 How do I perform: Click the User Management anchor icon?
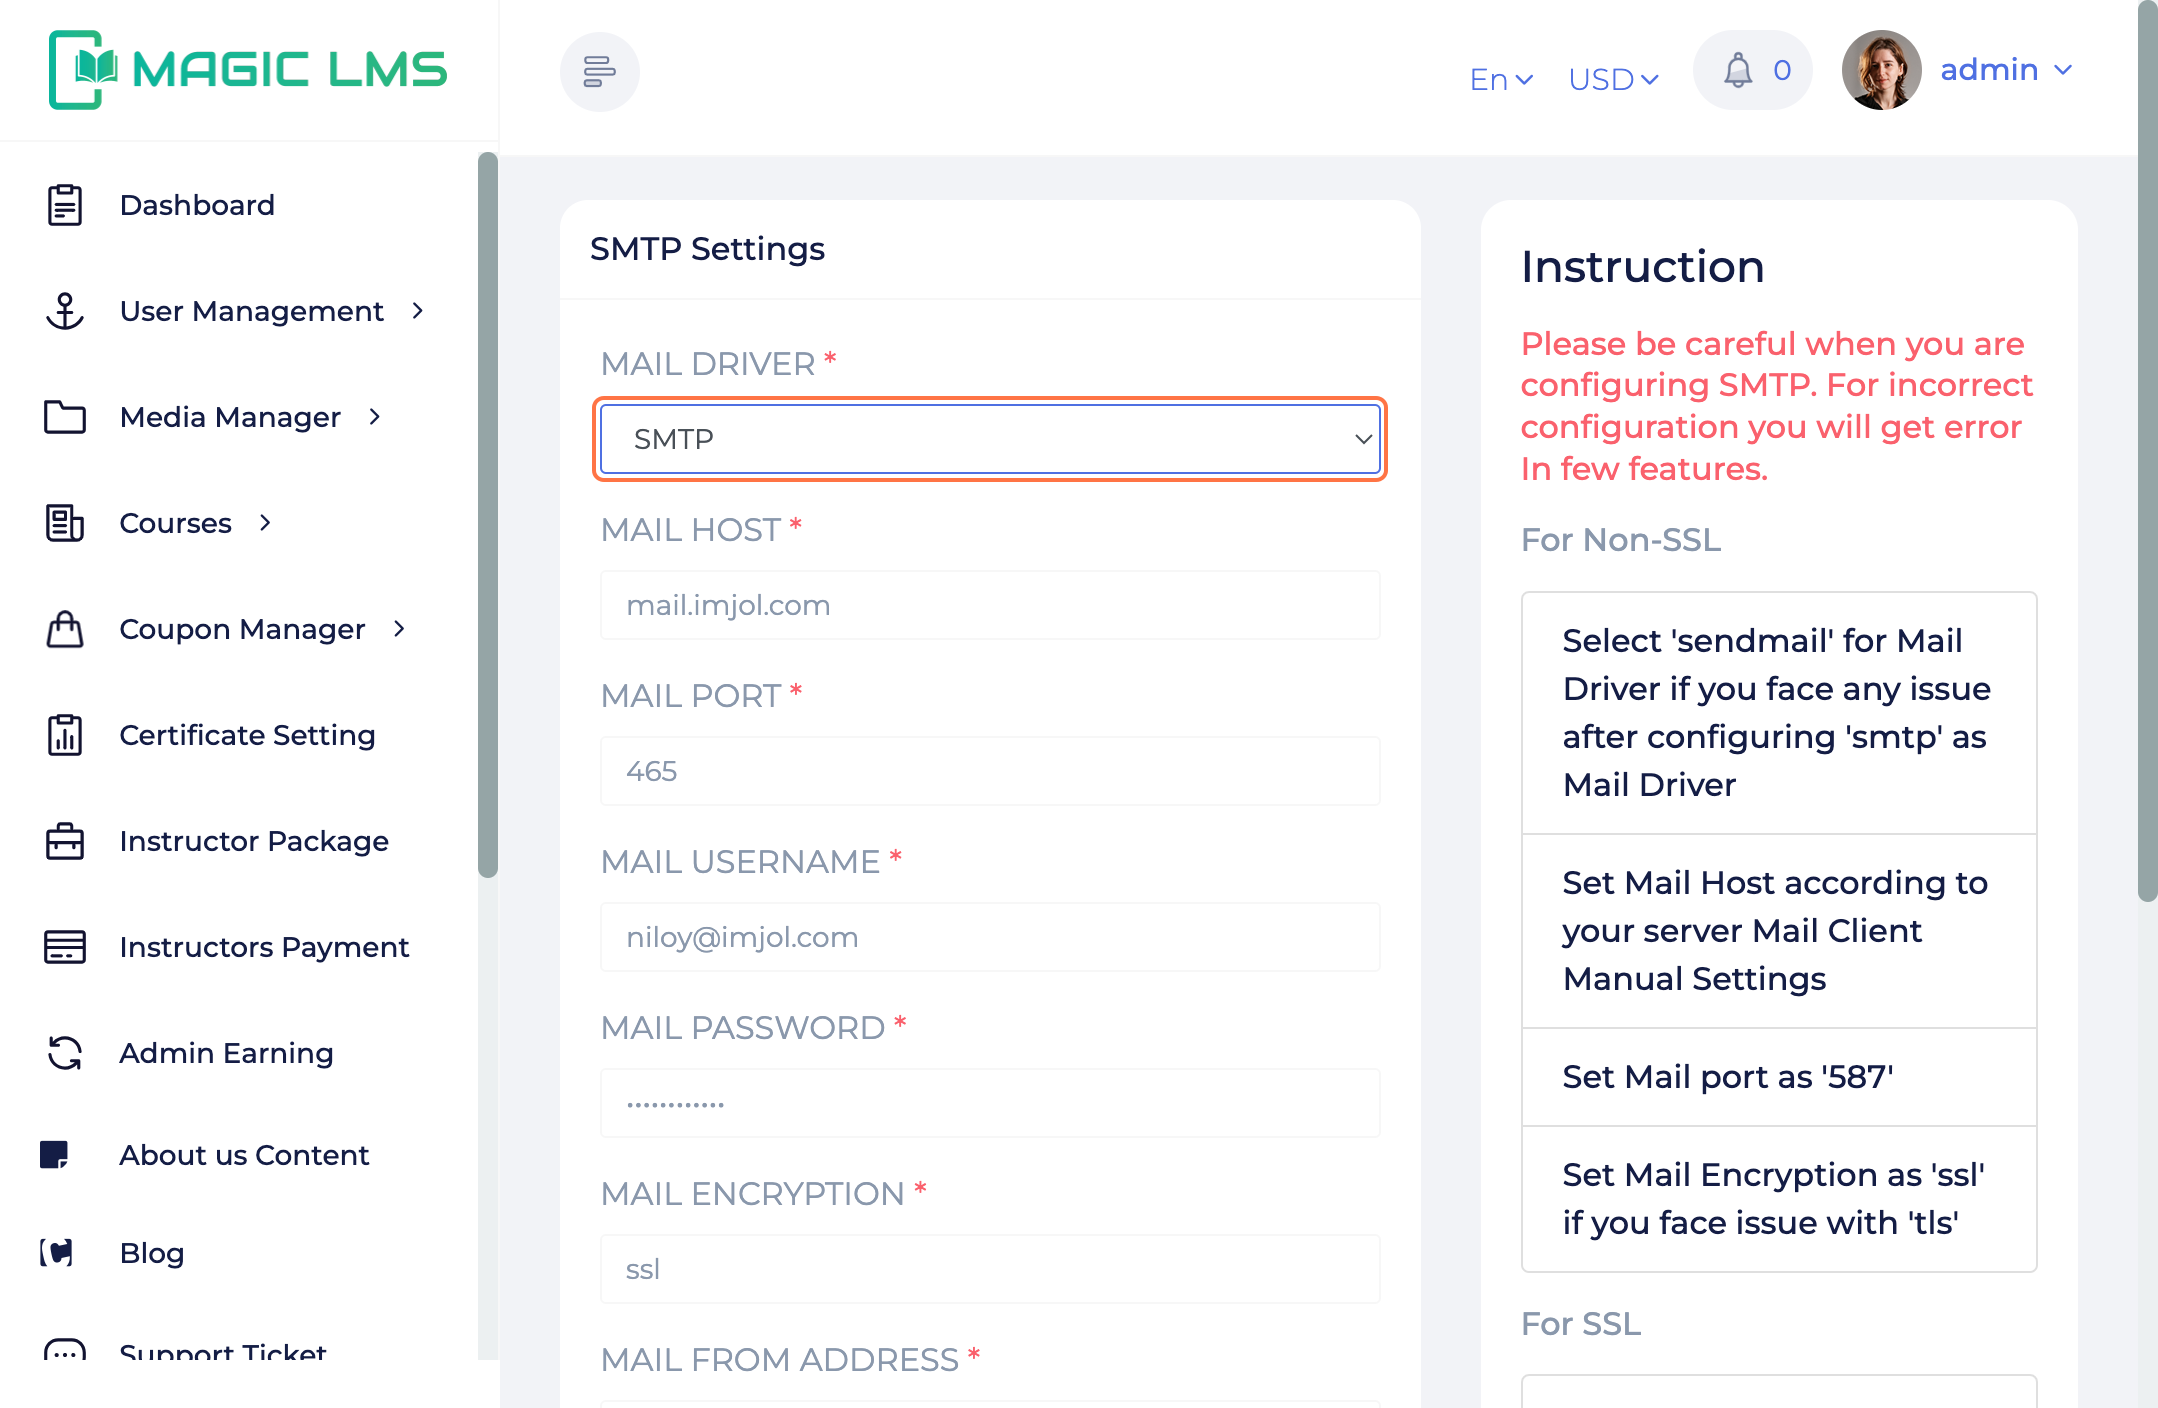65,311
